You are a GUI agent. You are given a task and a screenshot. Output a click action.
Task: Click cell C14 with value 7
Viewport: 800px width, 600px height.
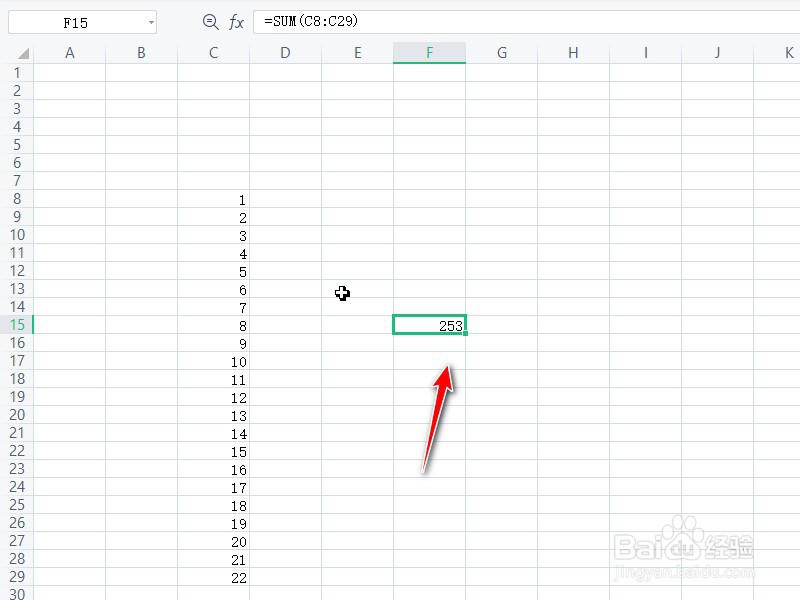(x=213, y=307)
